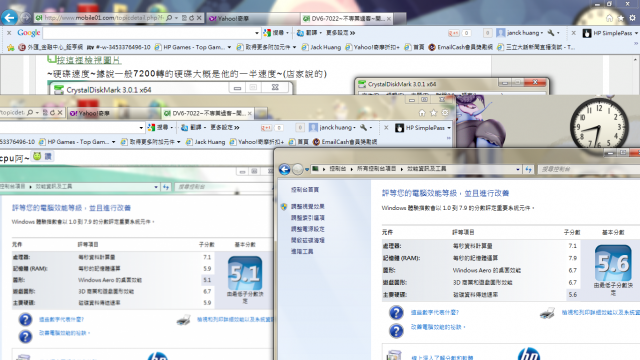Click the top browser's Forward arrow
Viewport: 640px width, 360px height.
pos(25,18)
